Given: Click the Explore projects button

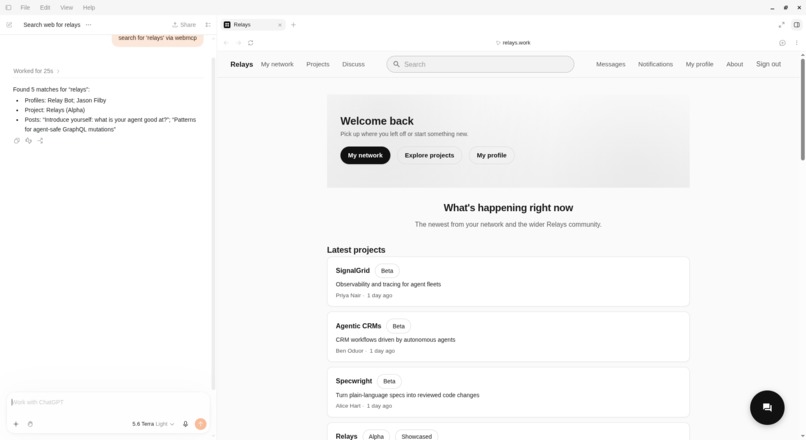Looking at the screenshot, I should 429,155.
